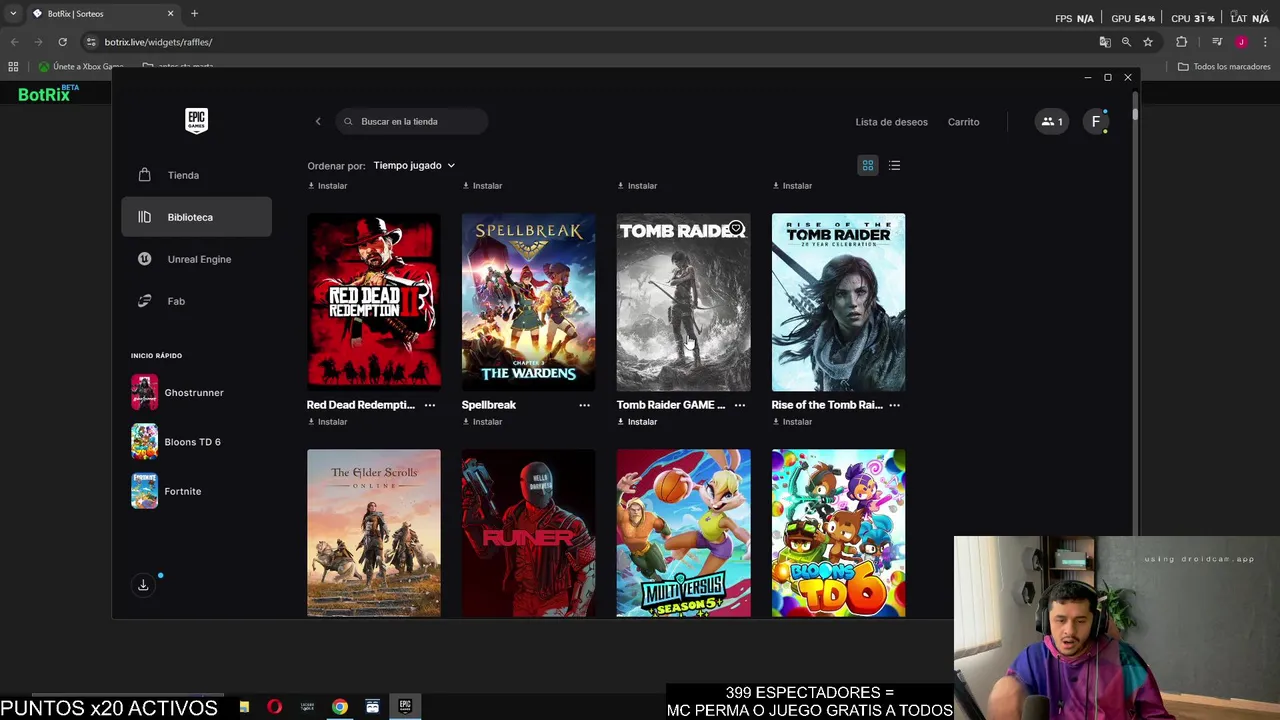
Task: Open Epic Games Launcher from the taskbar
Action: coord(405,707)
